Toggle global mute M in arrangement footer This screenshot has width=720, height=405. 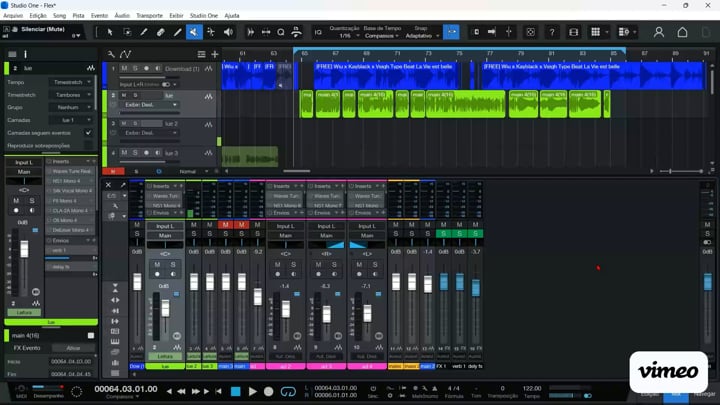113,171
